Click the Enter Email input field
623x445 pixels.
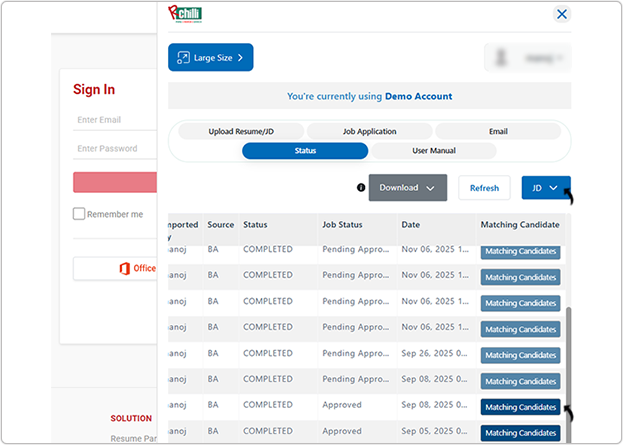pyautogui.click(x=115, y=120)
